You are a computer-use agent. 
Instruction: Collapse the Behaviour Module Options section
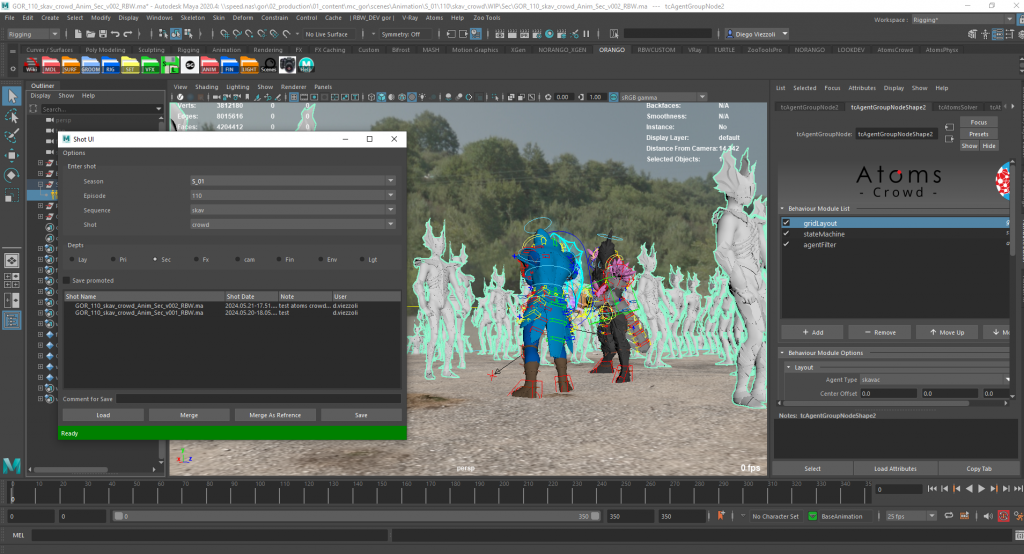[782, 353]
